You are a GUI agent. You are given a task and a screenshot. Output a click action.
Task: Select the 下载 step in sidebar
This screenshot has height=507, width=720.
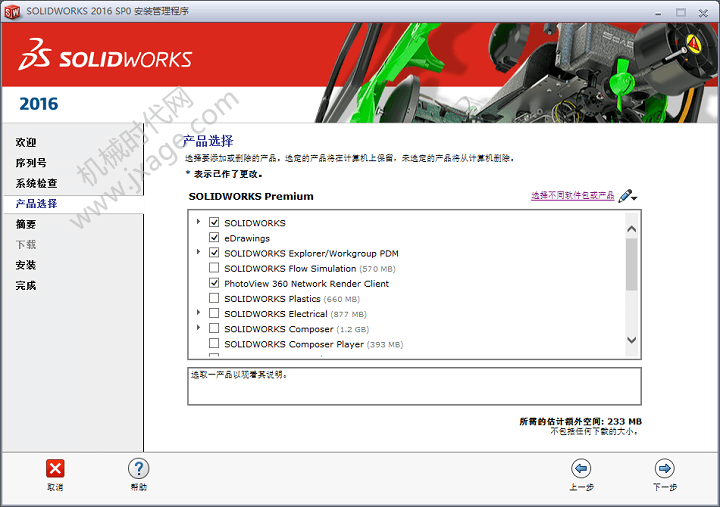26,245
